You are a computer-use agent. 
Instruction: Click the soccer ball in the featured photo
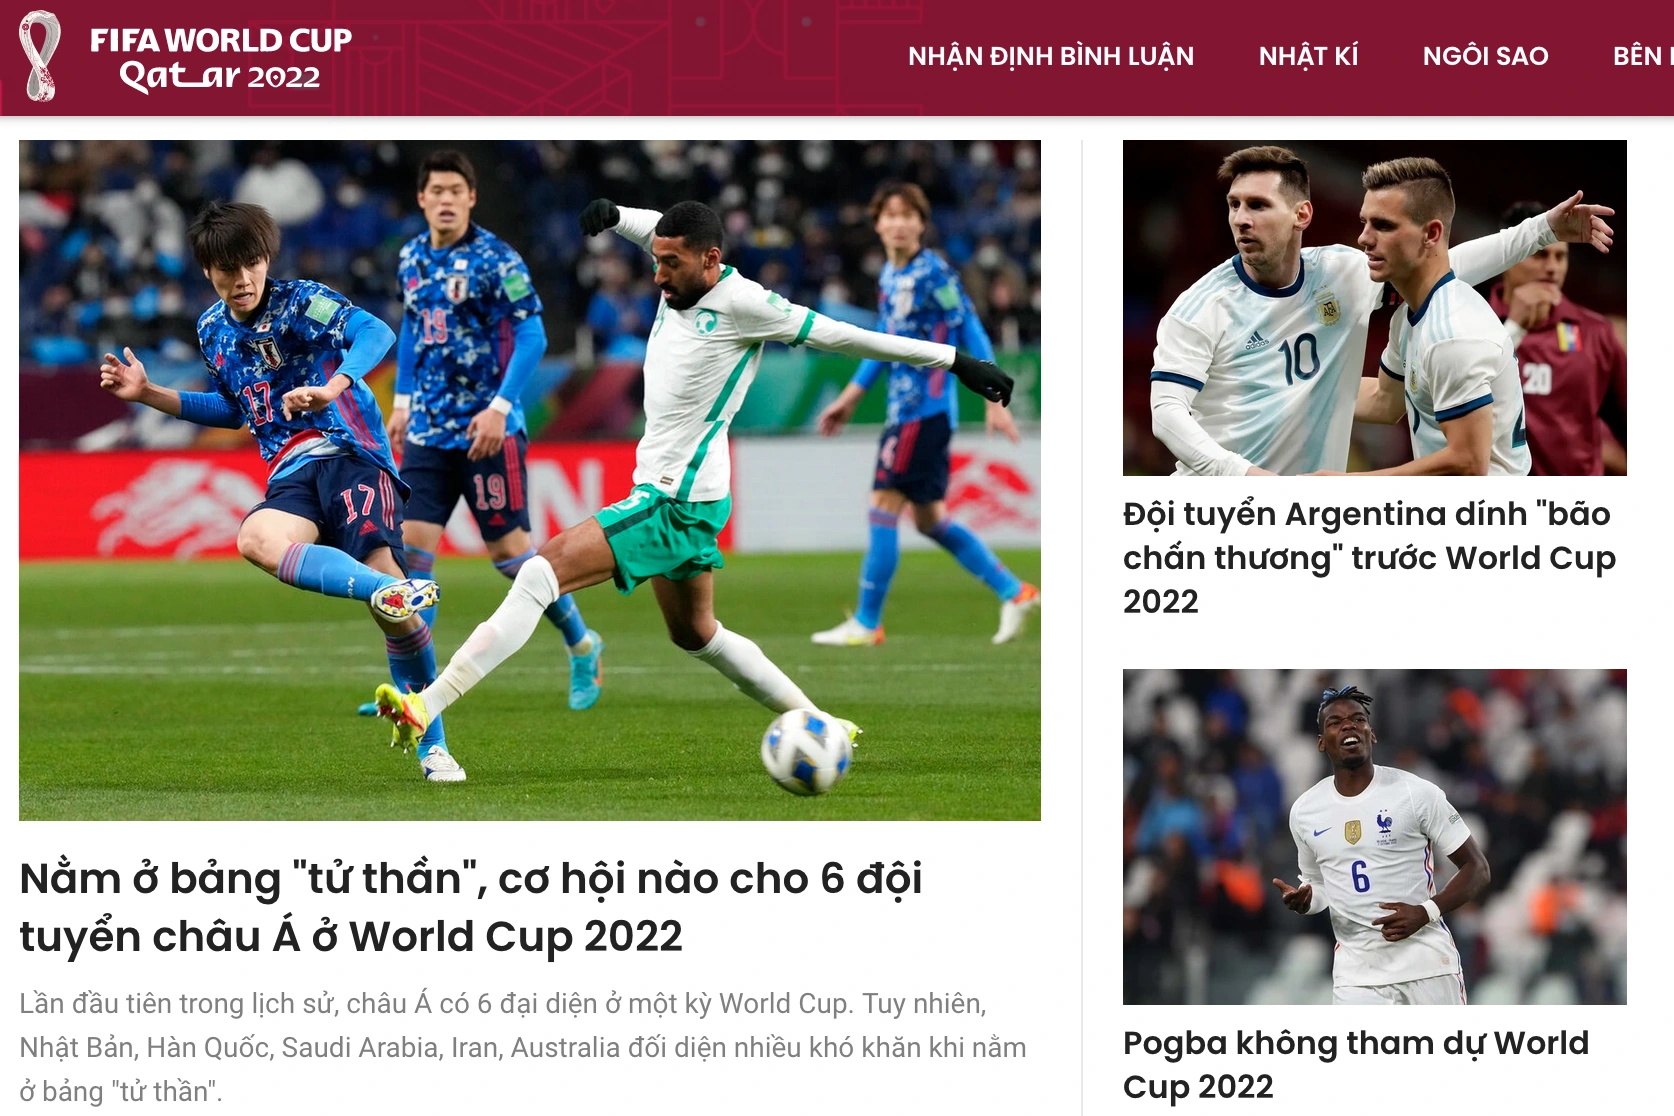pos(807,751)
